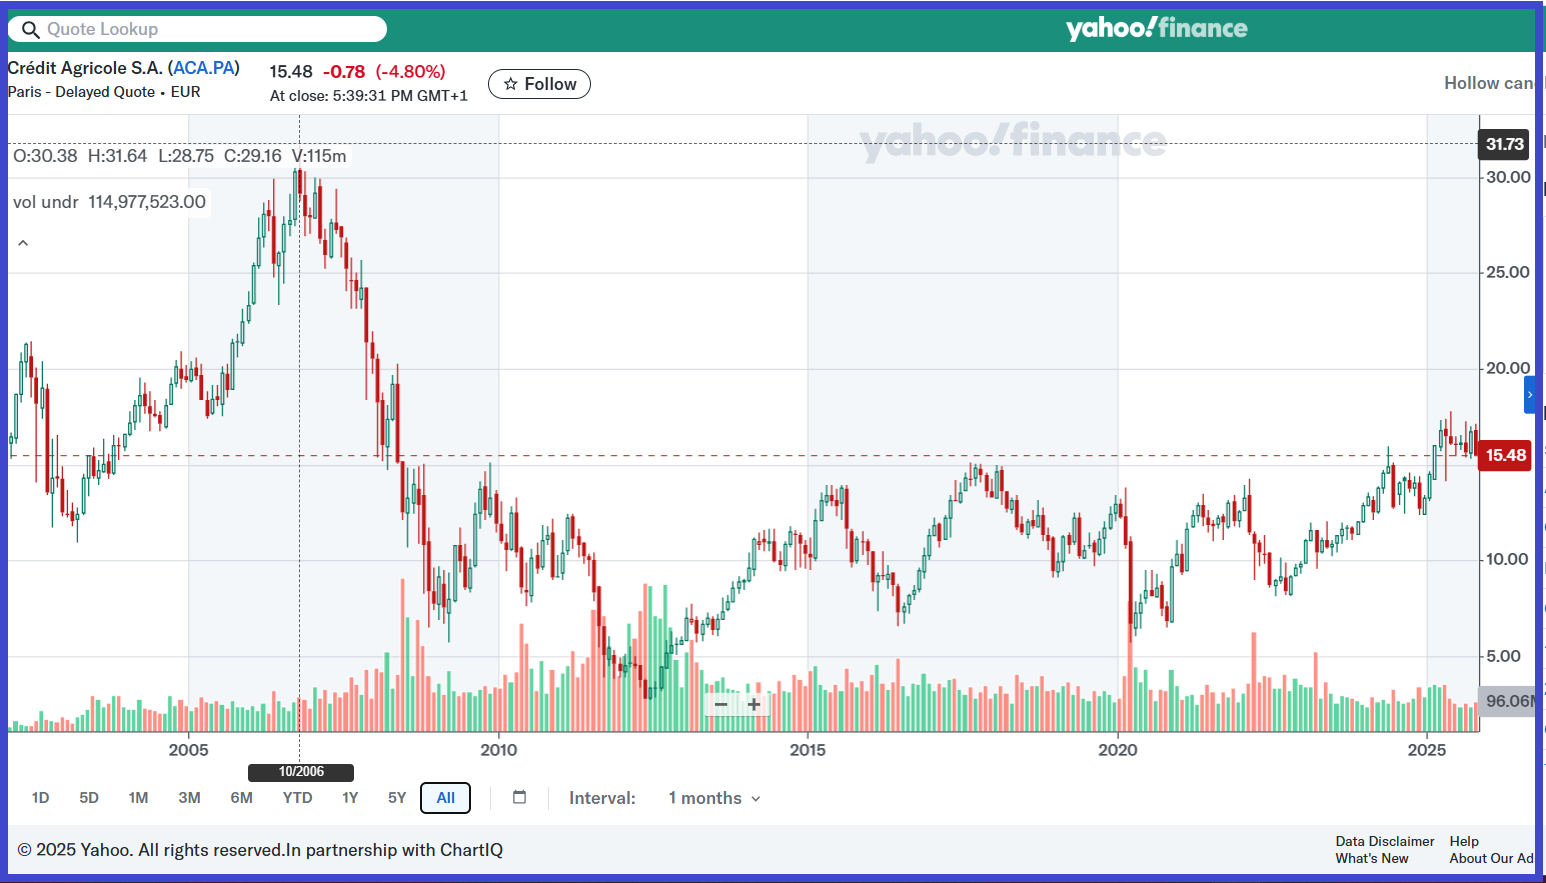Screen dimensions: 1546x883
Task: Select the YTD time range
Action: click(297, 798)
